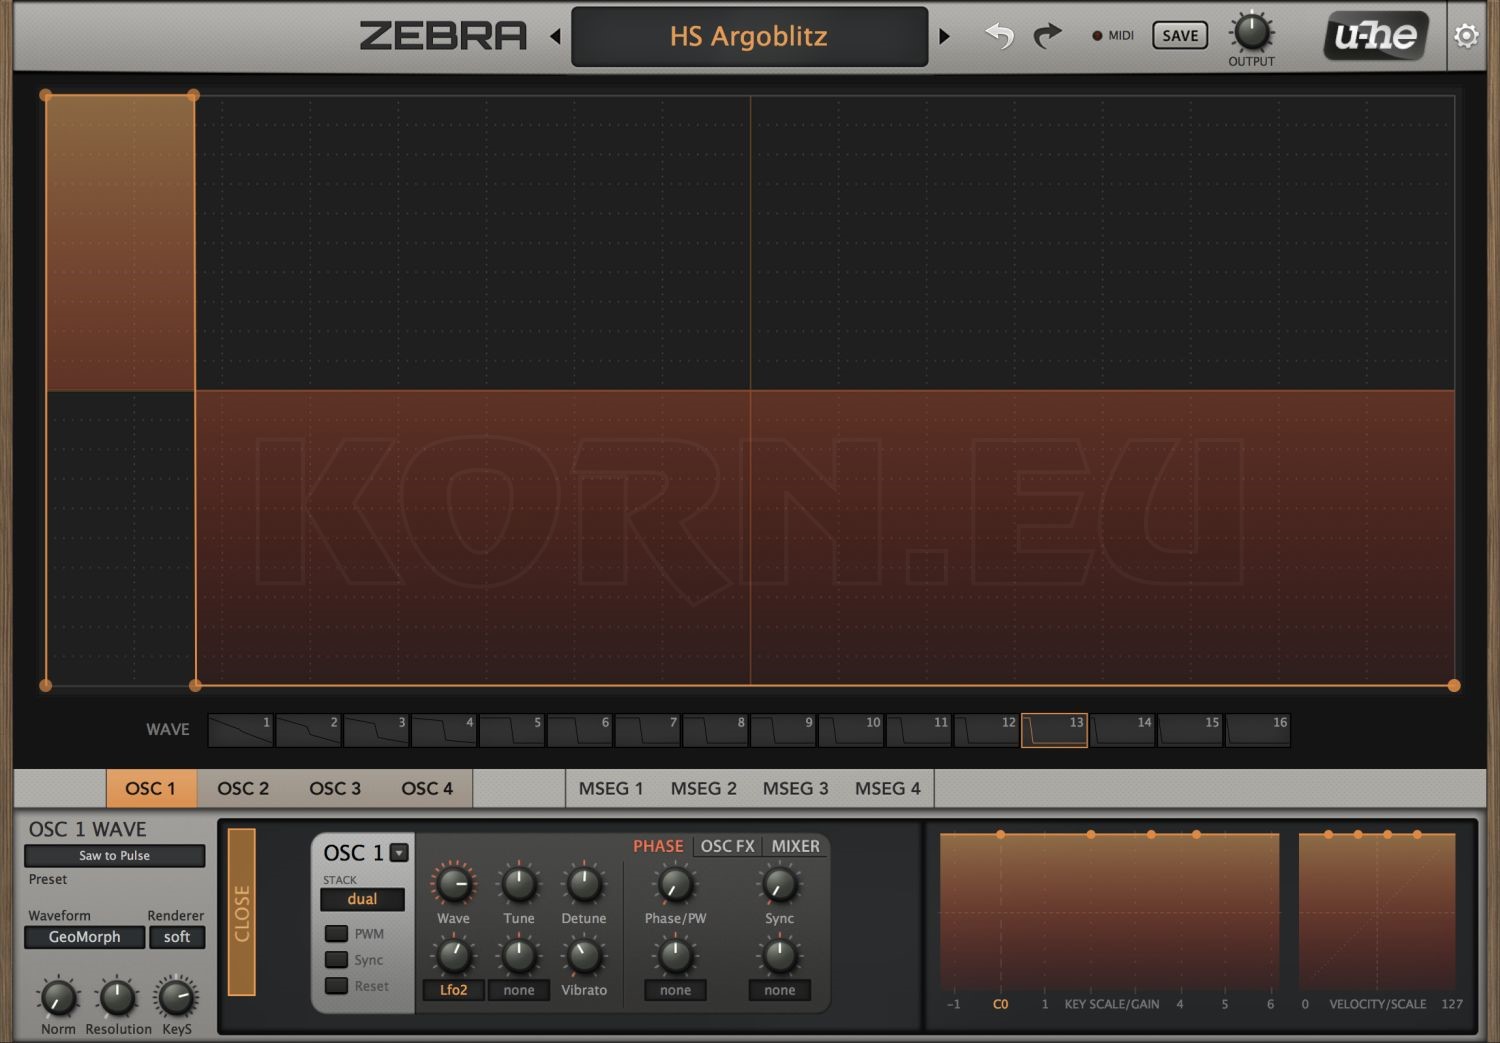Switch to the OSC 2 tab
The width and height of the screenshot is (1500, 1043).
pyautogui.click(x=242, y=788)
